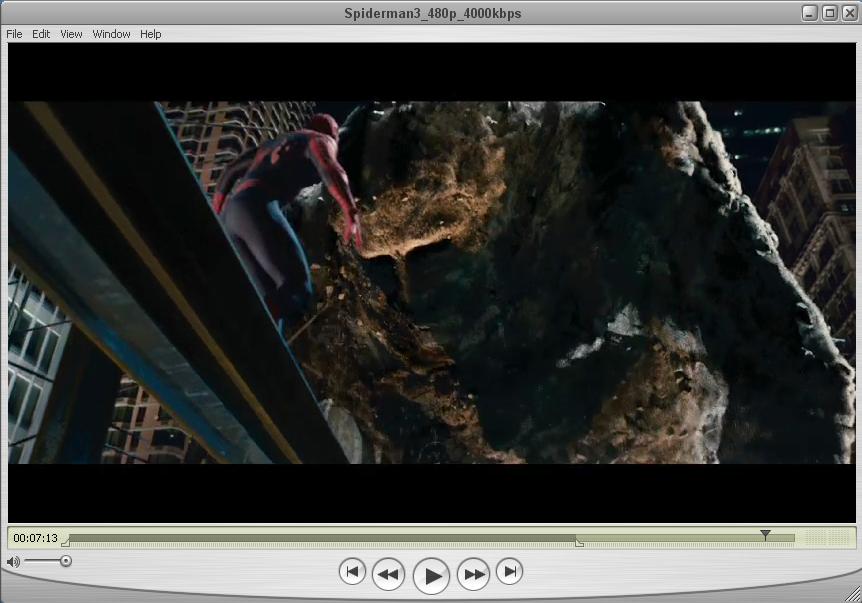The width and height of the screenshot is (862, 603).
Task: Open the Help menu
Action: (150, 34)
